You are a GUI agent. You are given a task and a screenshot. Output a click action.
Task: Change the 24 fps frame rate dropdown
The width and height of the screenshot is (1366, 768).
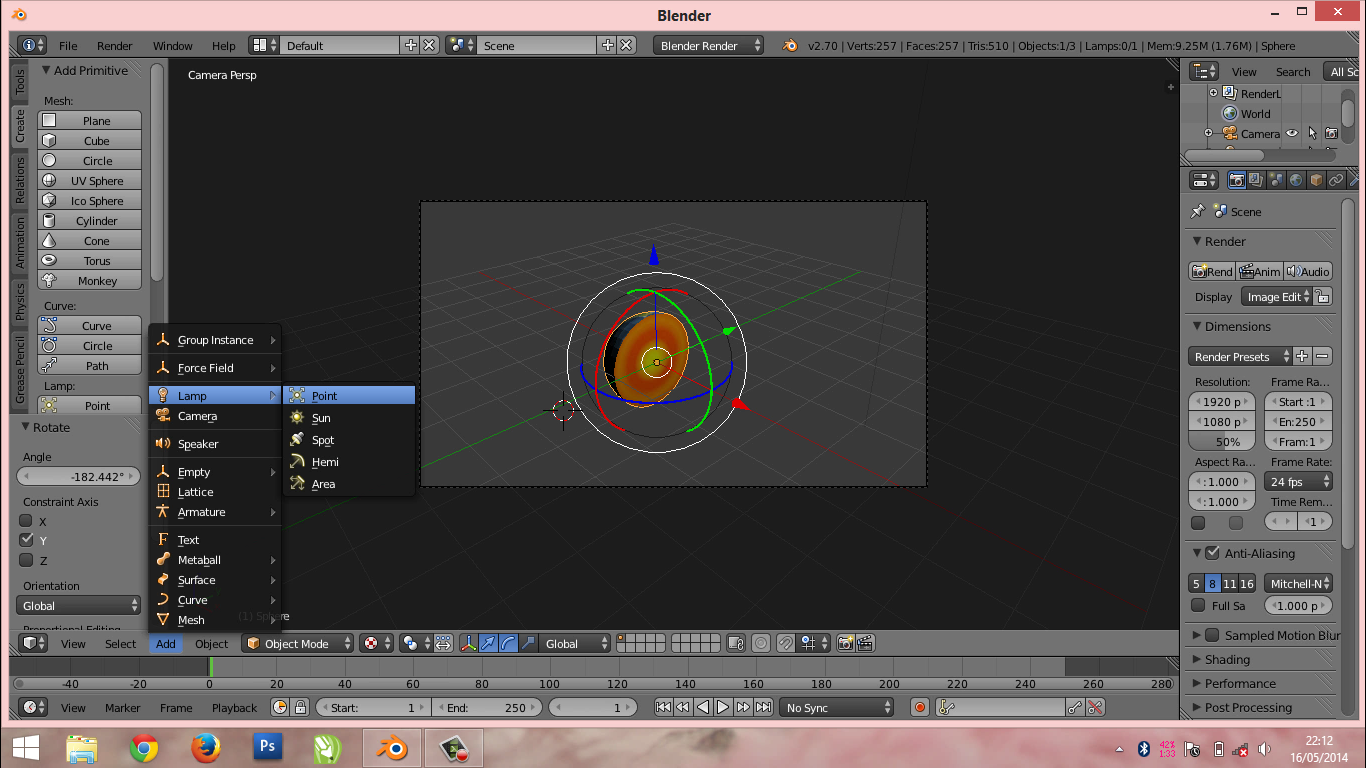point(1299,482)
